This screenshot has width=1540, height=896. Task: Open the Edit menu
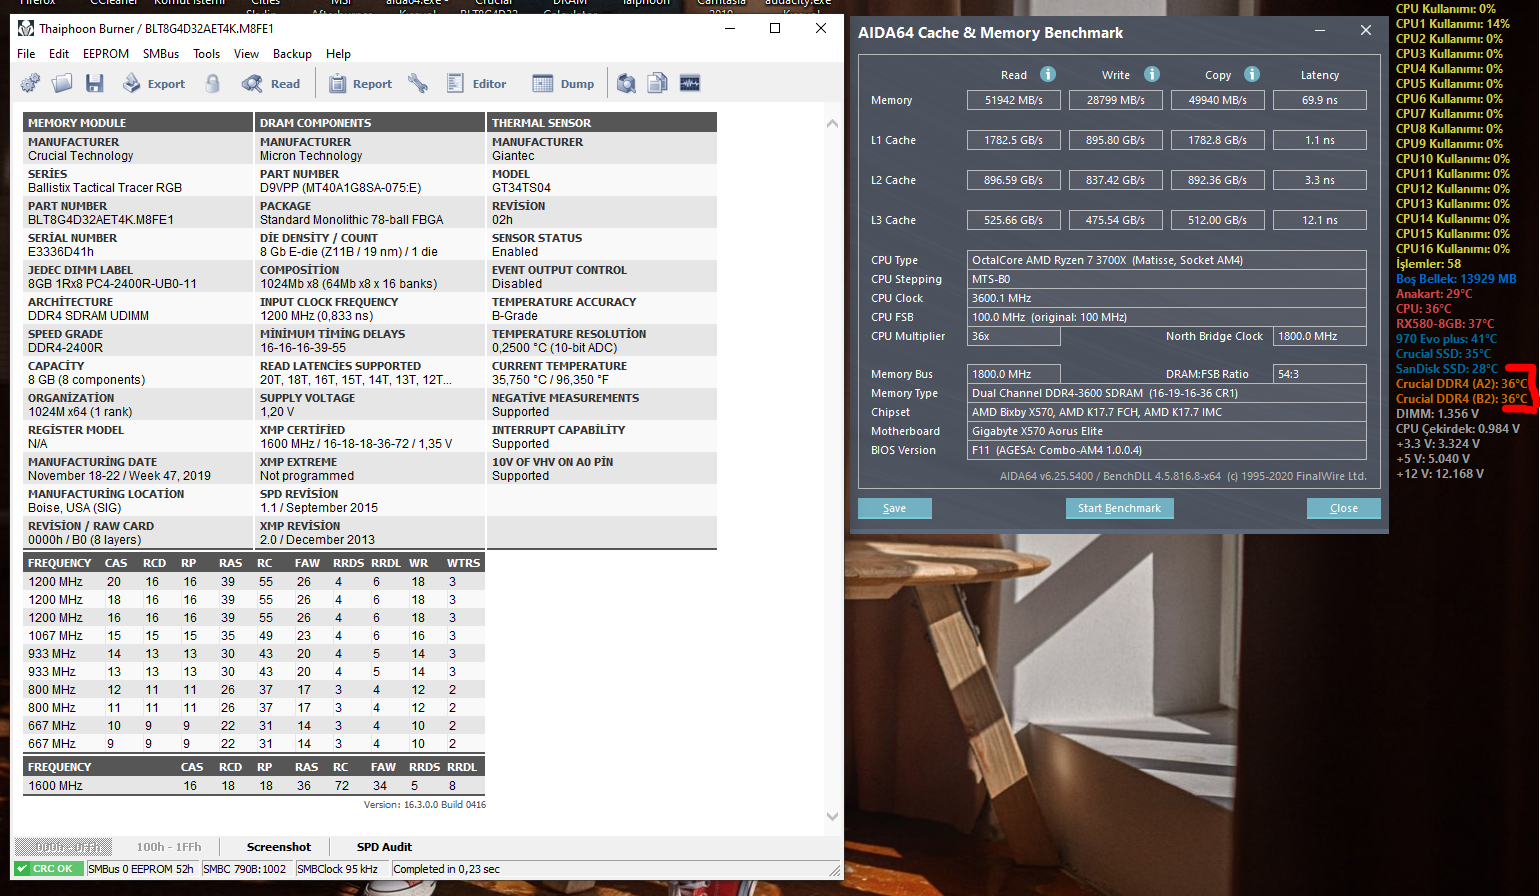59,54
